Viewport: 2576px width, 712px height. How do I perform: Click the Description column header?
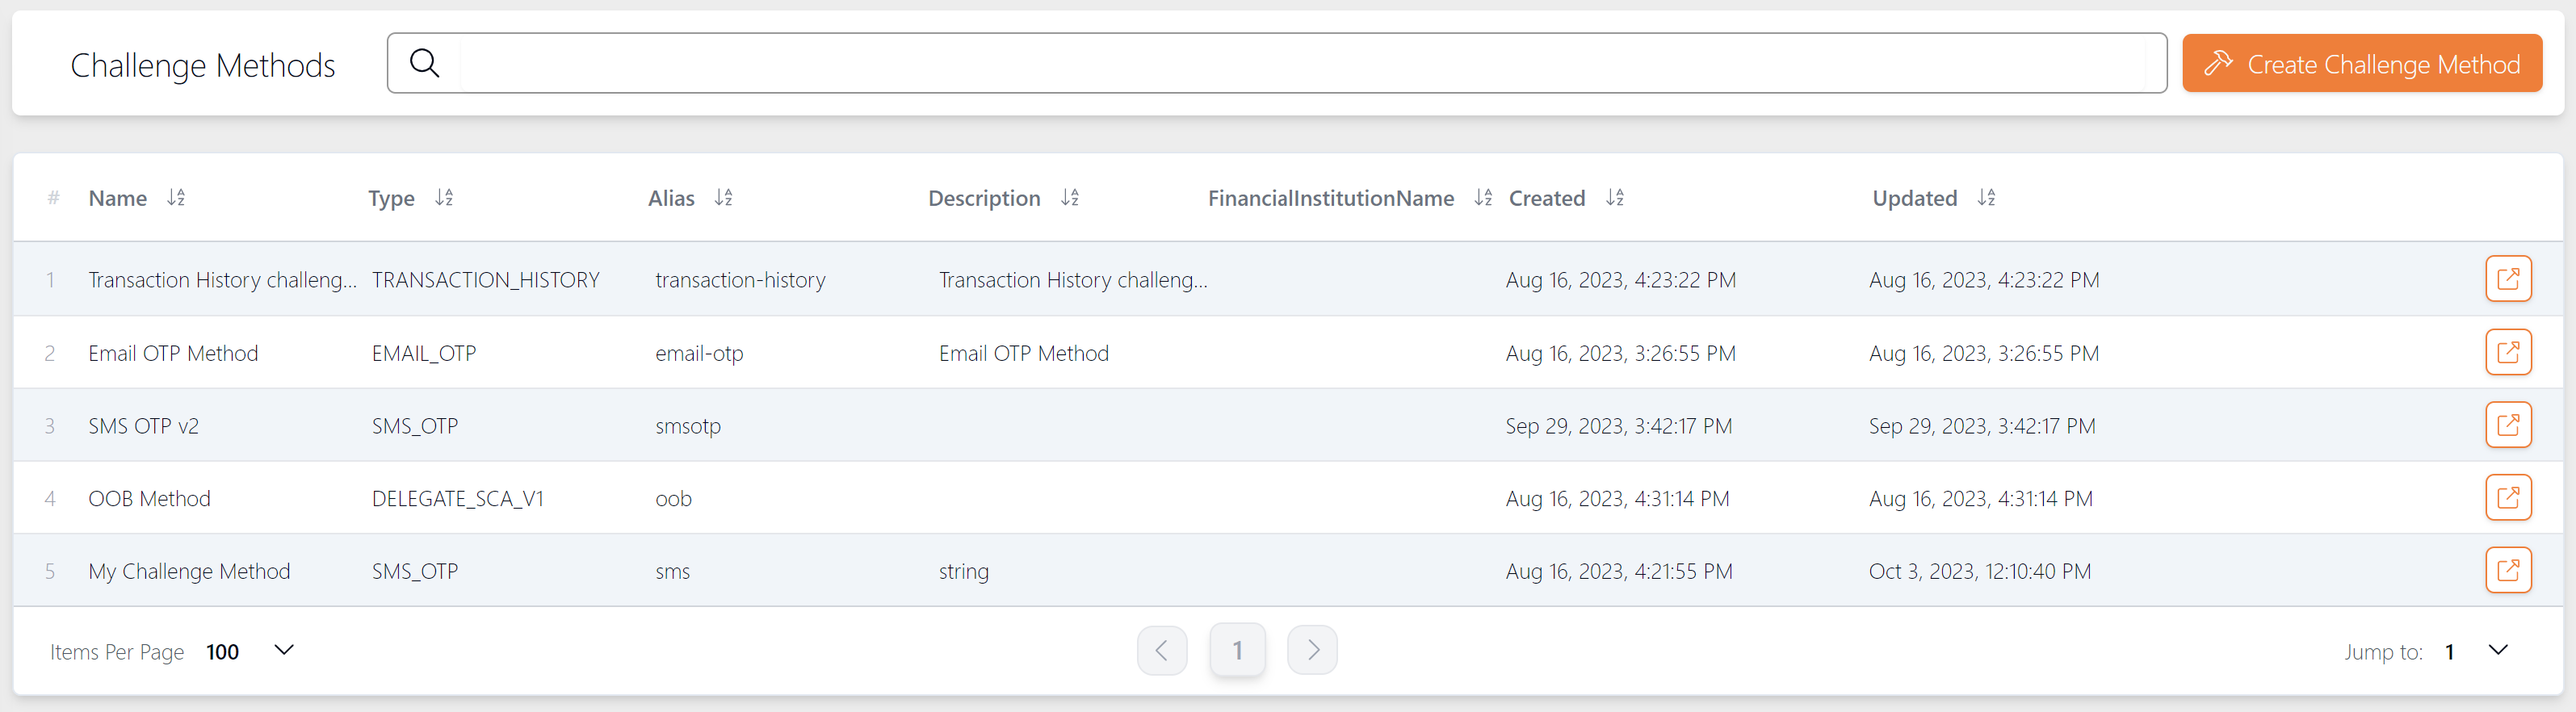tap(984, 198)
